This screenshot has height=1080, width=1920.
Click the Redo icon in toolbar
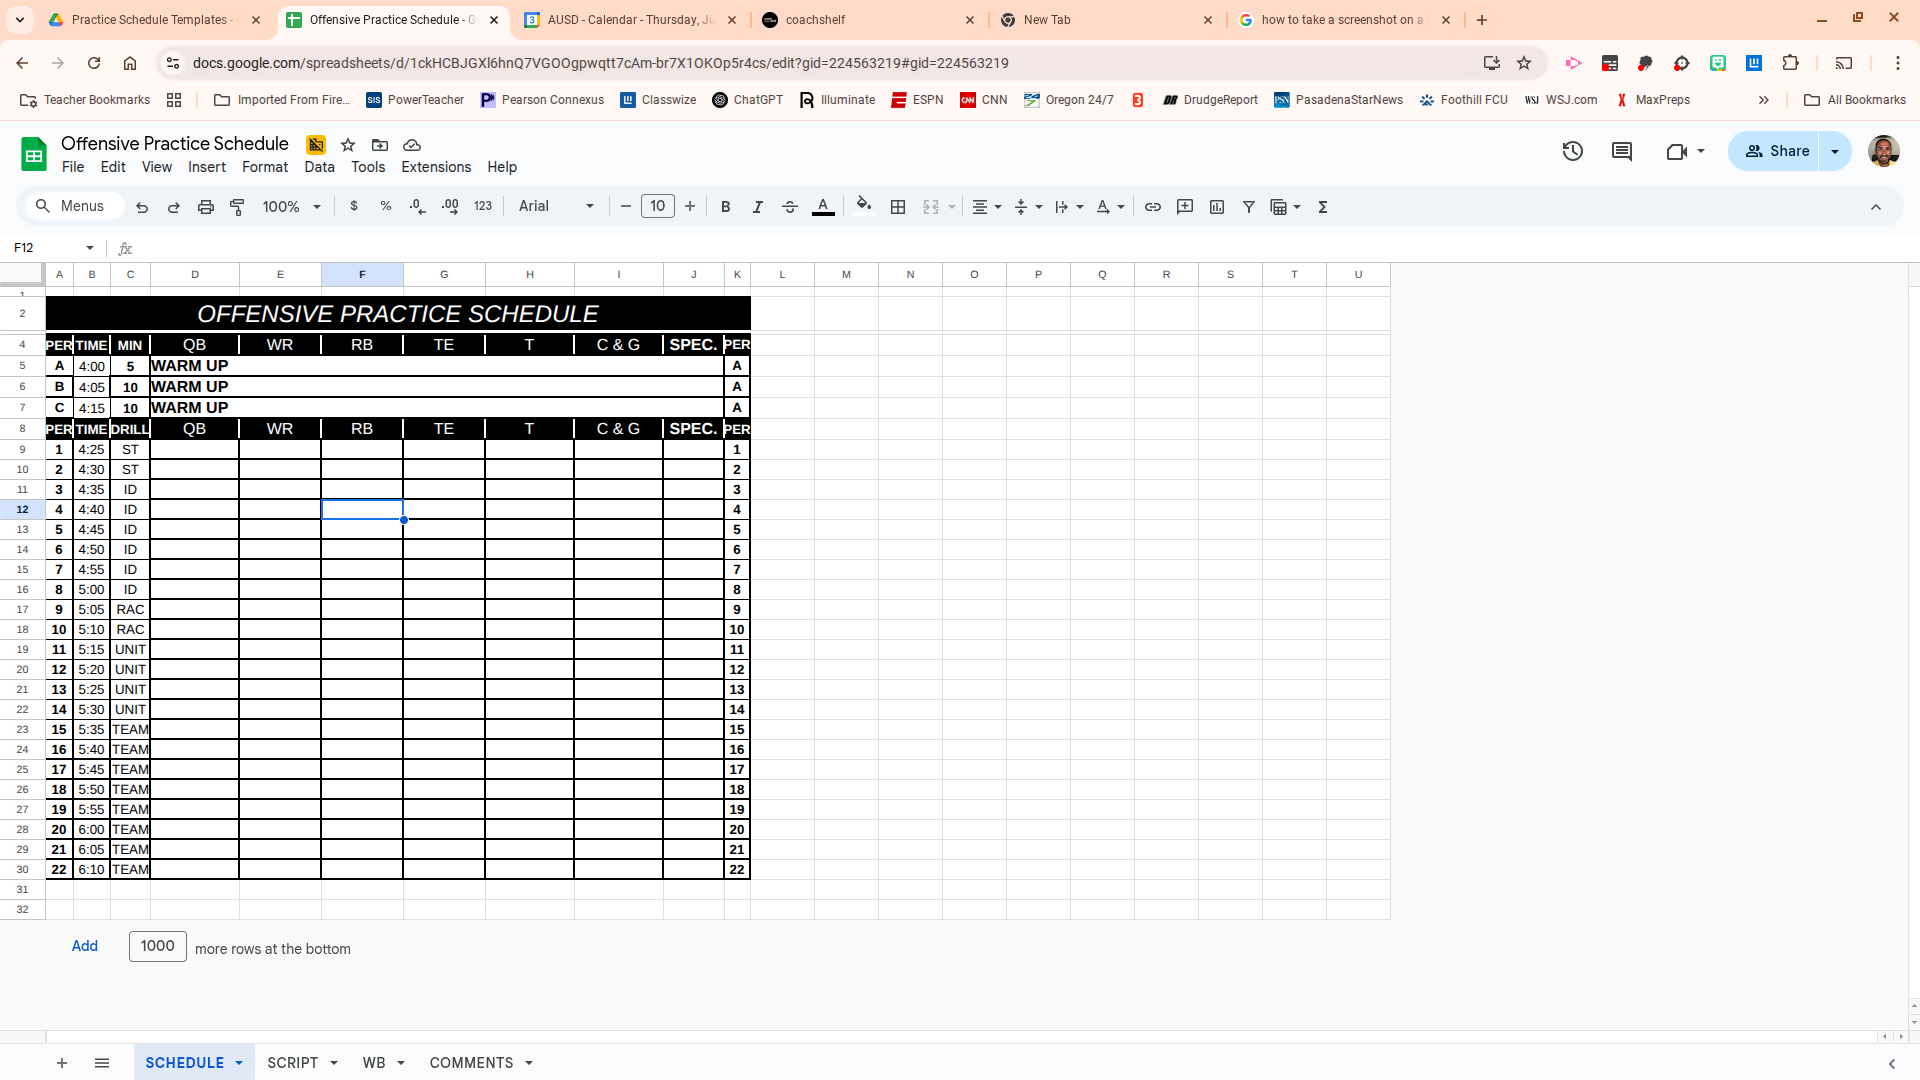(174, 207)
